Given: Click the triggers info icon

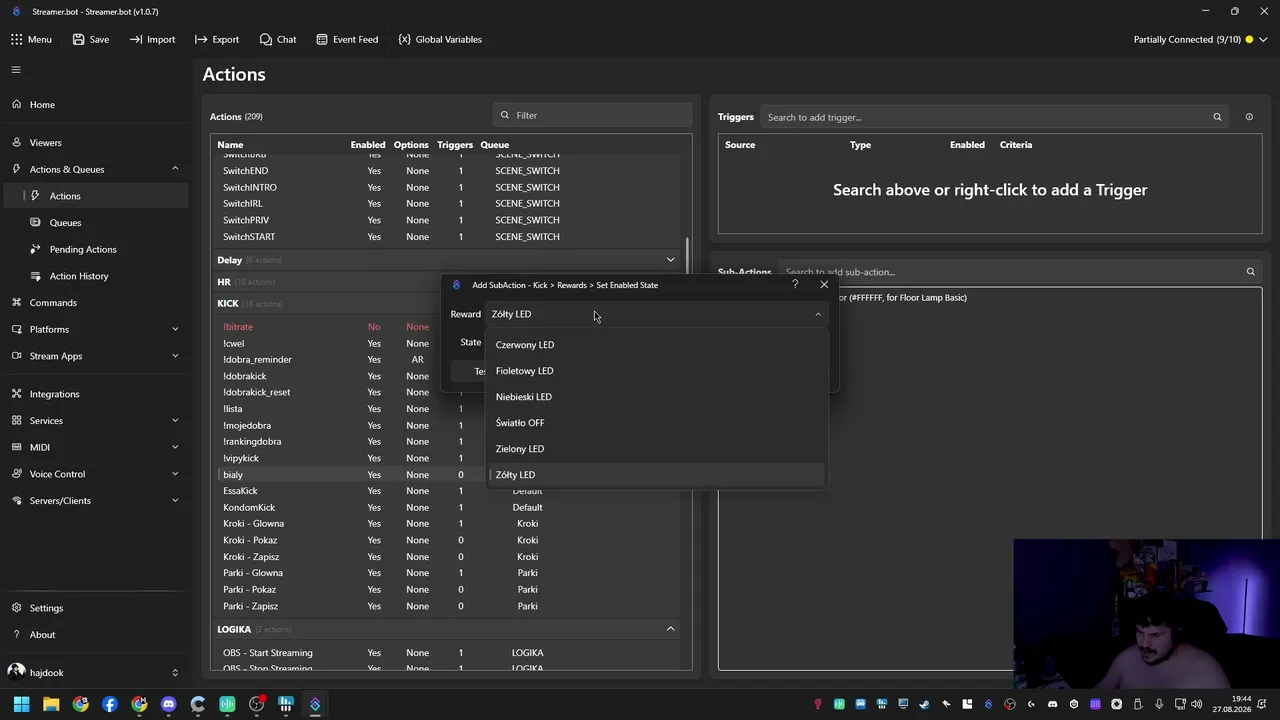Looking at the screenshot, I should pos(1249,117).
